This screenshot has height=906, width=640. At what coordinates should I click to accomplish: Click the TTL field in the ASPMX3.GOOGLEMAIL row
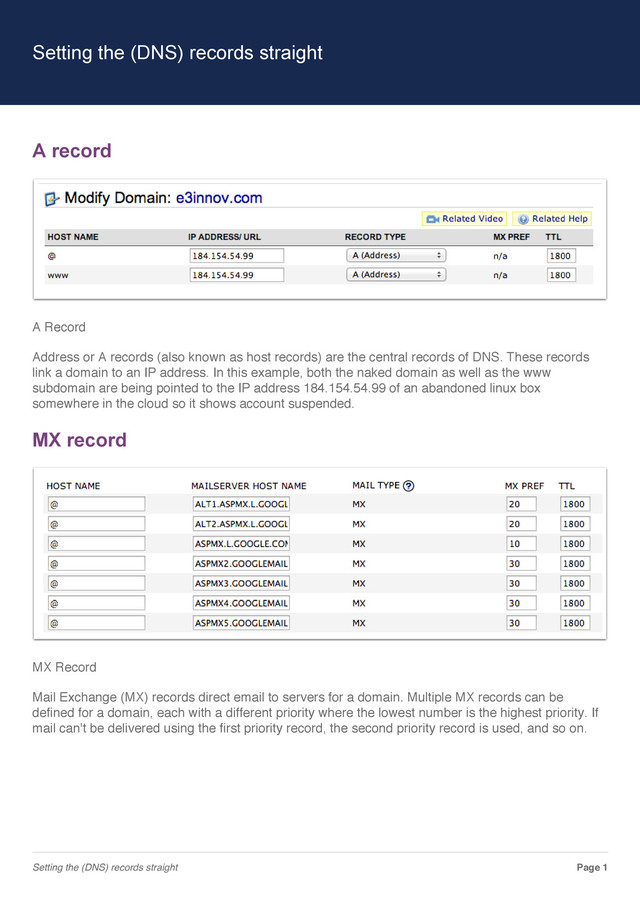pyautogui.click(x=575, y=584)
